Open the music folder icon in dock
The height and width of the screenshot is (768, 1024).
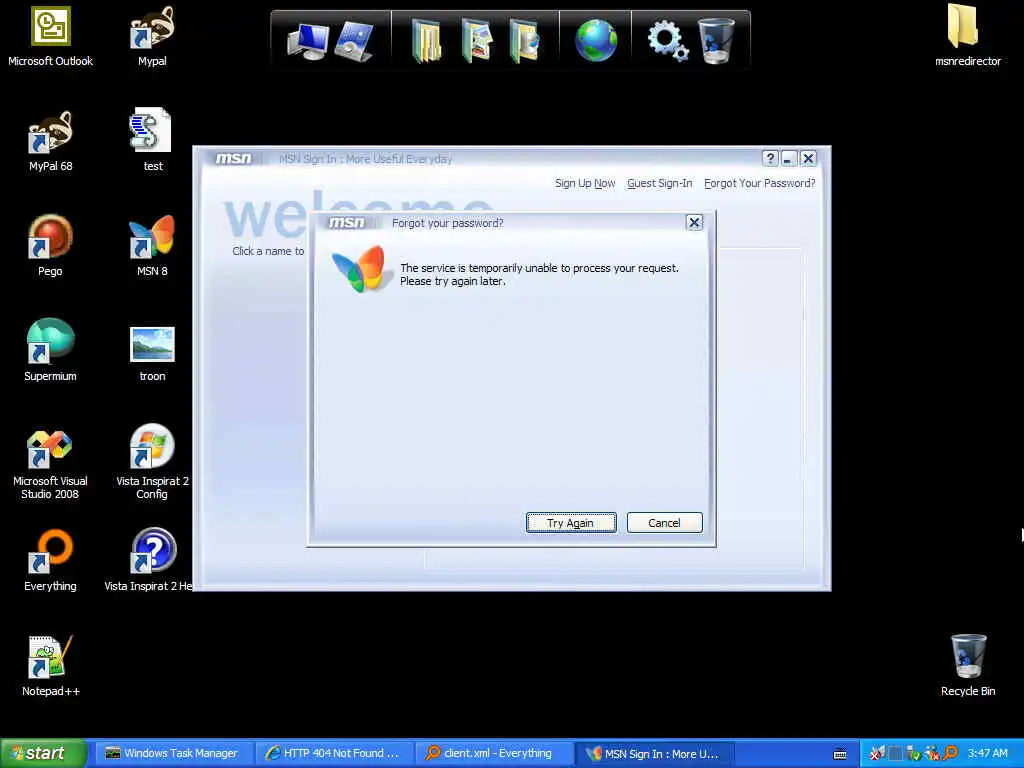click(524, 40)
